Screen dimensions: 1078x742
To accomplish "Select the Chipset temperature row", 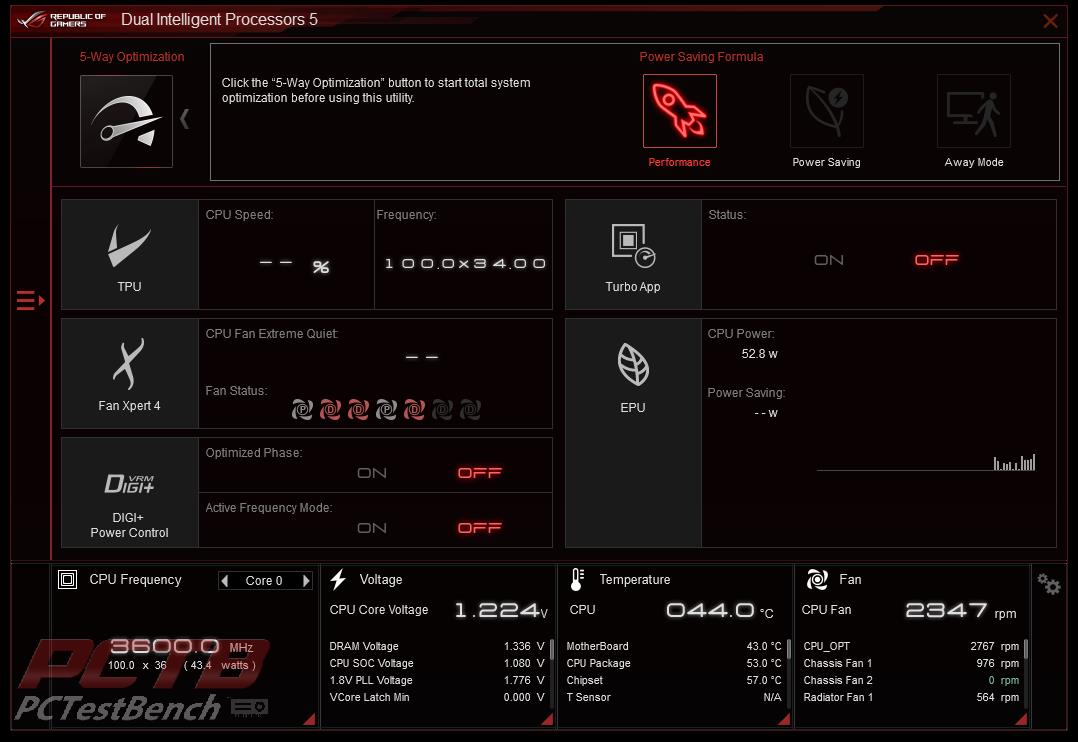I will tap(674, 680).
